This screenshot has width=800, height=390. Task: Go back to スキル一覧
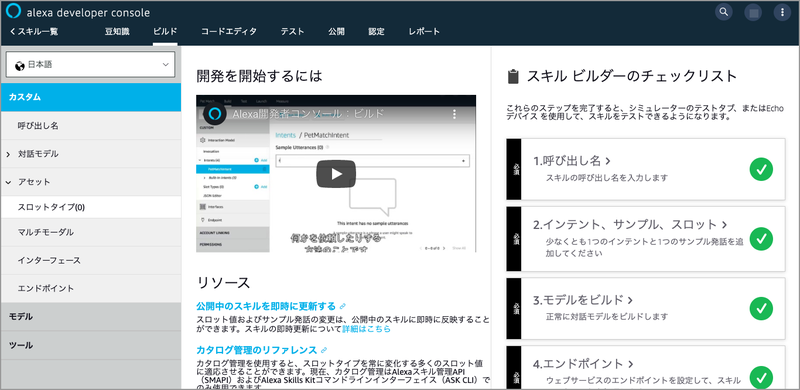(x=34, y=32)
